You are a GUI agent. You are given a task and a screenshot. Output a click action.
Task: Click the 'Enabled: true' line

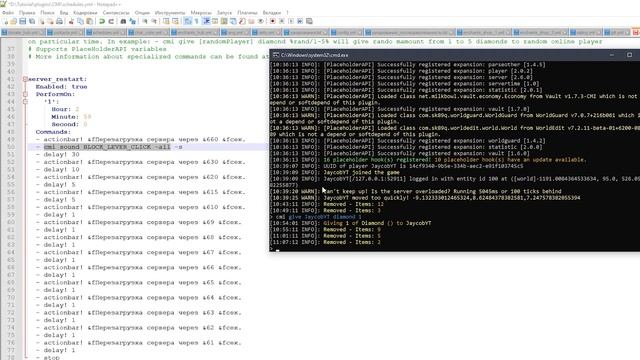point(61,87)
